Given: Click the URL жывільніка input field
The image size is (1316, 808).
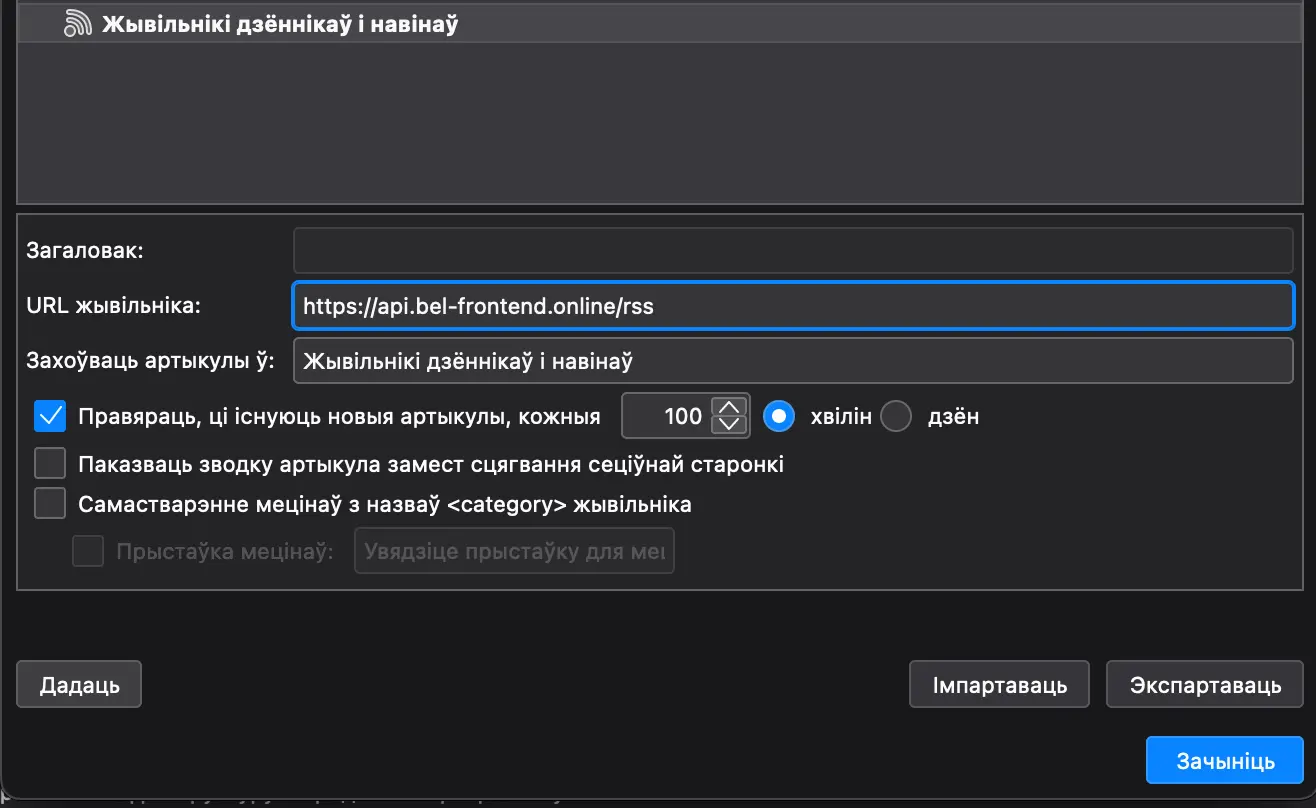Looking at the screenshot, I should (793, 306).
